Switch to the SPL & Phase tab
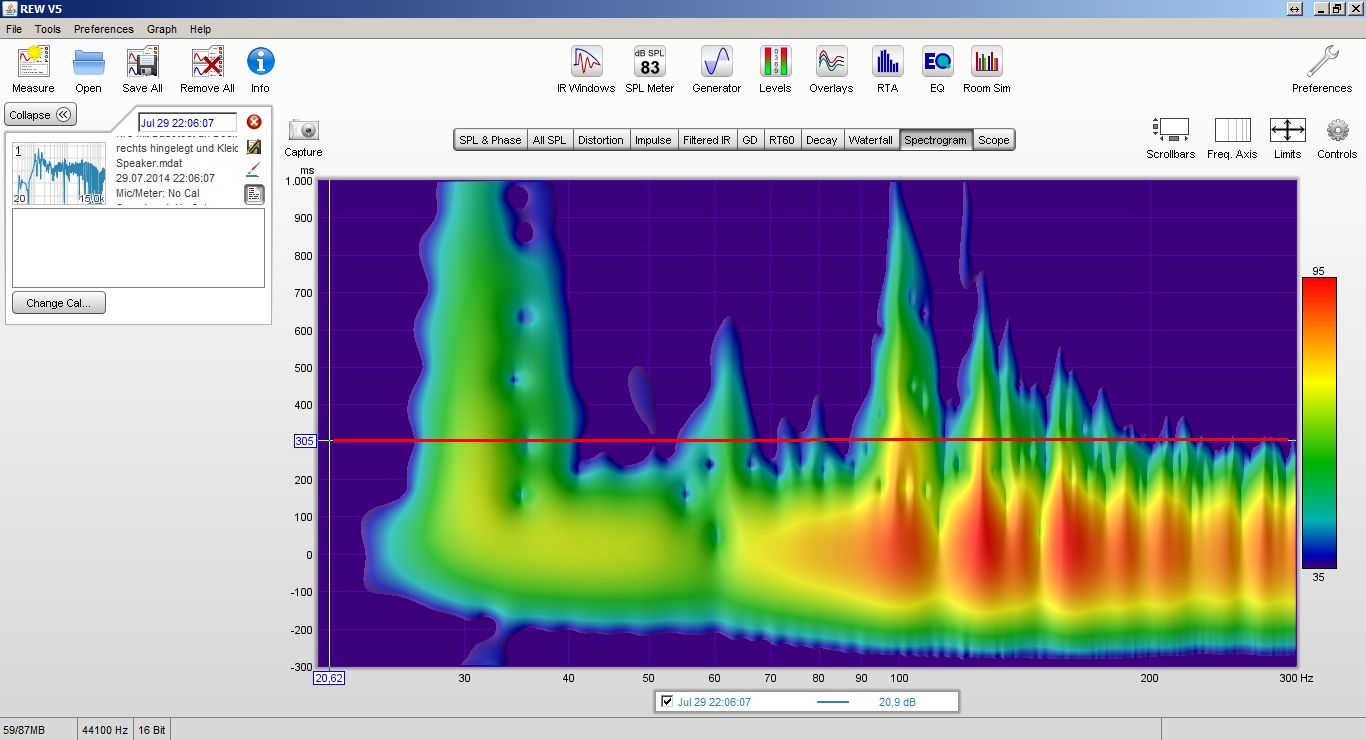This screenshot has width=1366, height=740. coord(490,140)
